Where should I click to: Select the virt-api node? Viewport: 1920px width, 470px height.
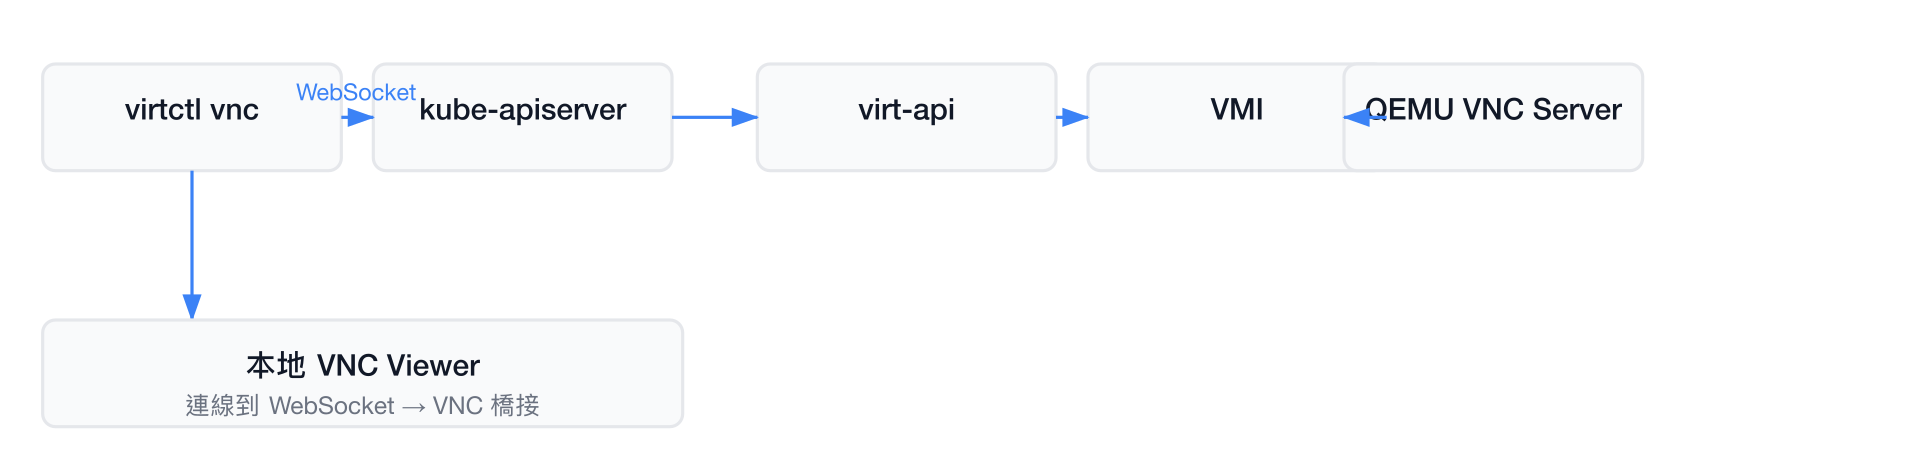(906, 118)
